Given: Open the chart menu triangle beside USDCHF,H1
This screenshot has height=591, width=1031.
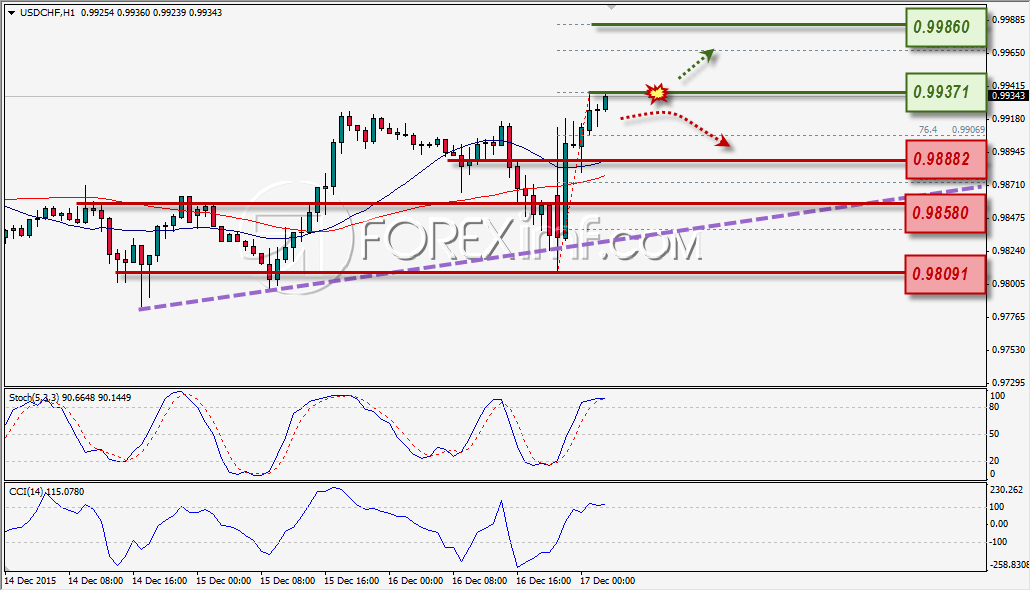Looking at the screenshot, I should [x=11, y=12].
